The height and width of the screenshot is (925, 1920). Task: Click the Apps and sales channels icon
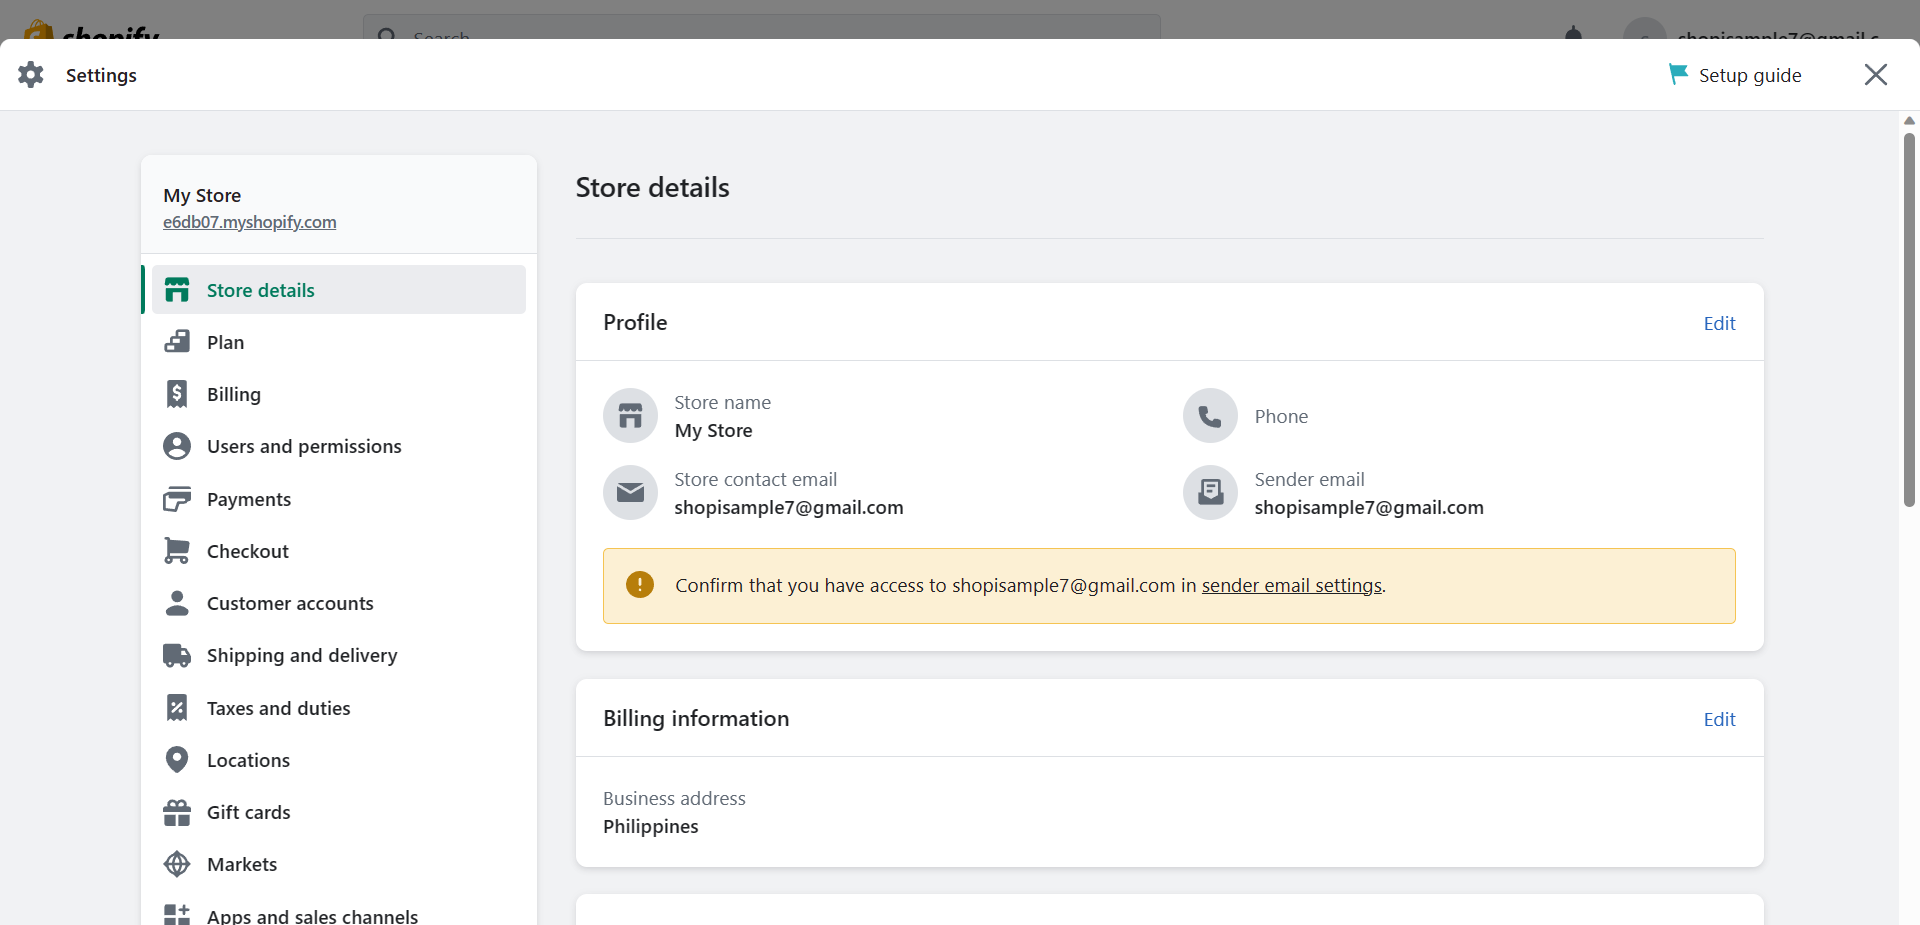pos(177,915)
